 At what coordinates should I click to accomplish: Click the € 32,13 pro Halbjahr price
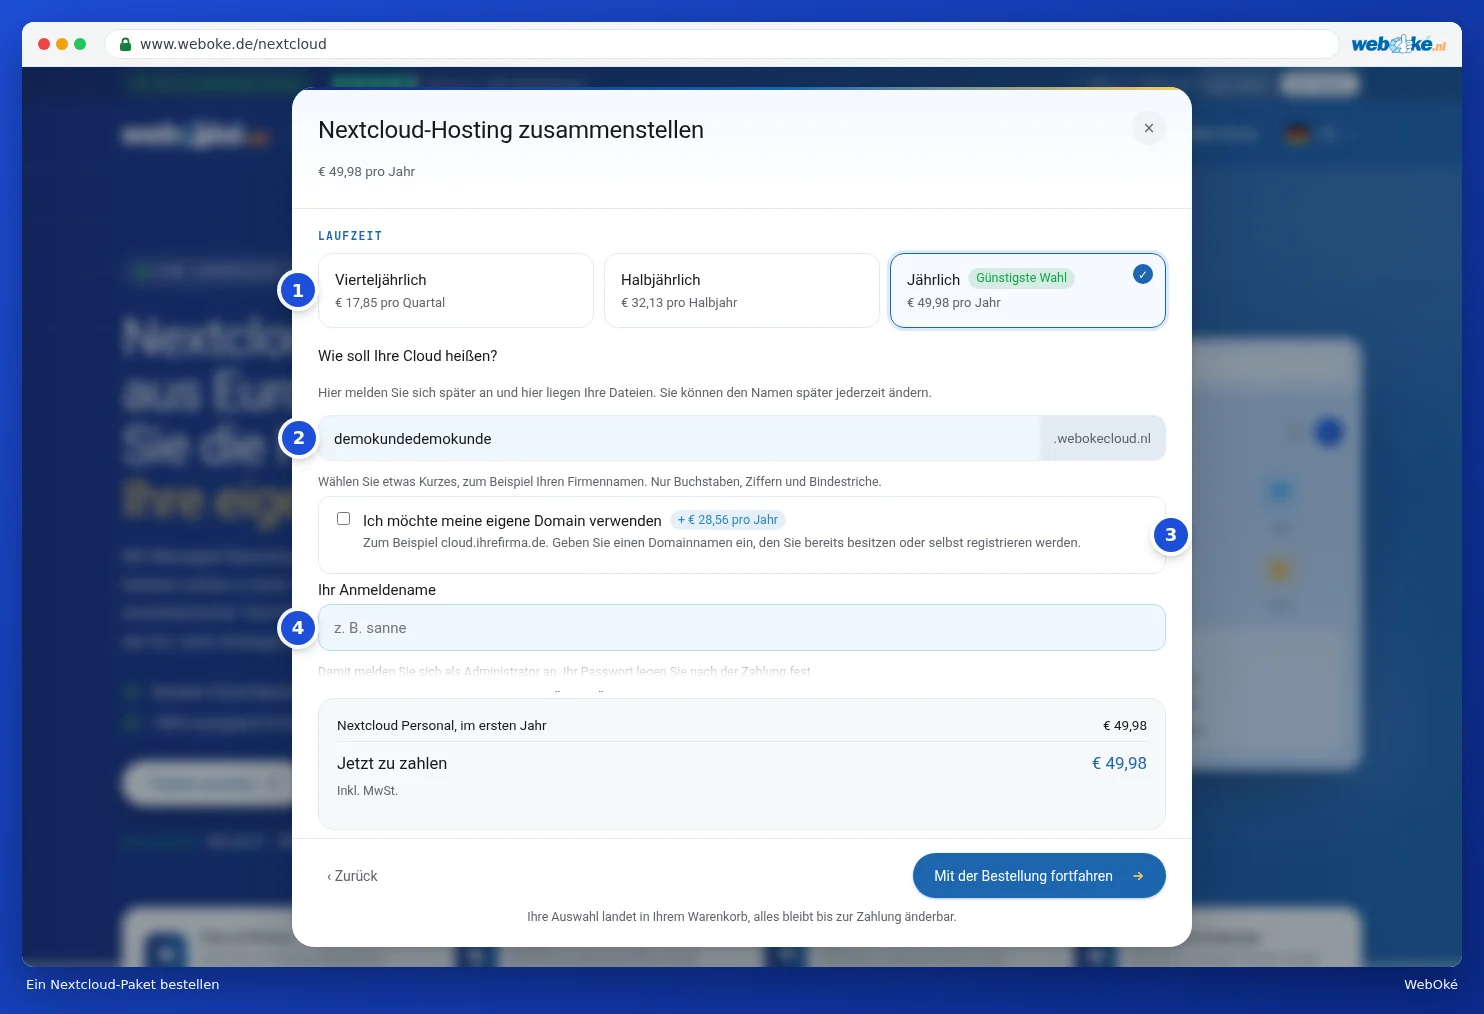click(679, 303)
